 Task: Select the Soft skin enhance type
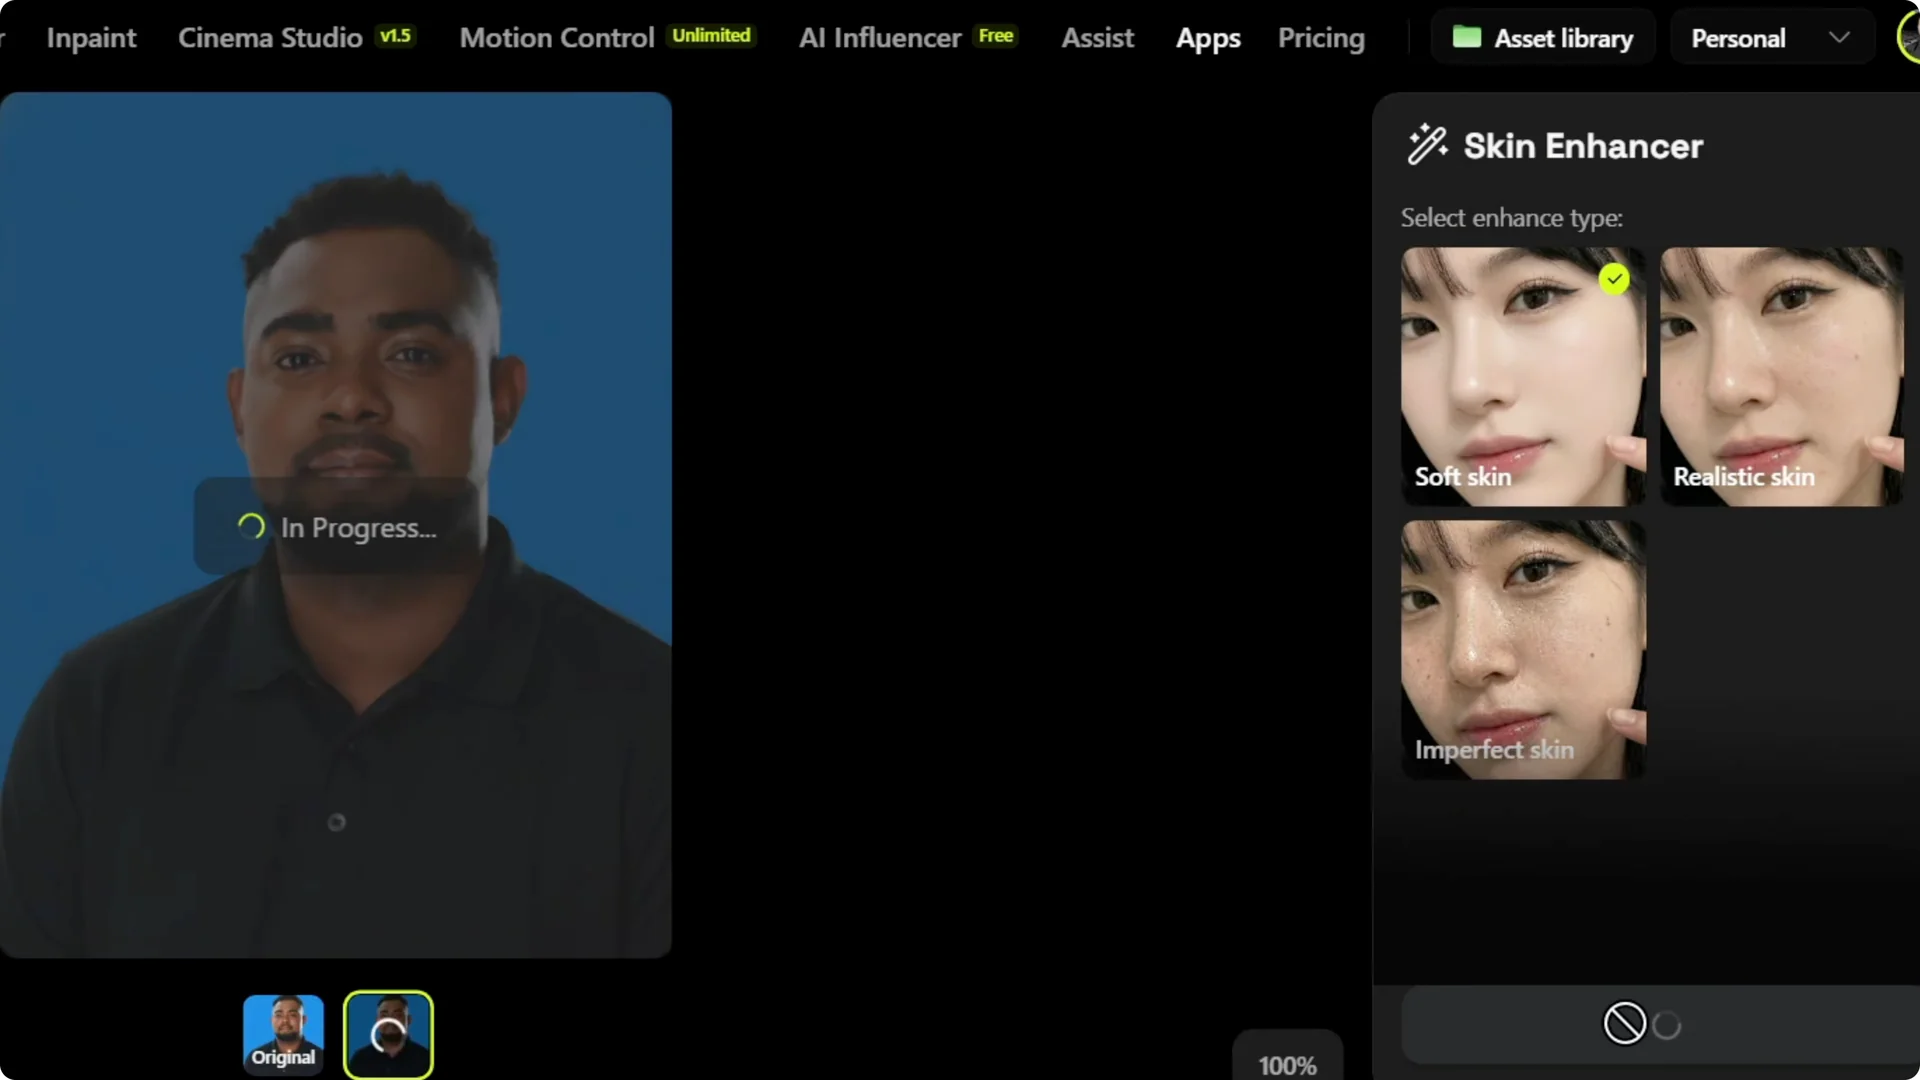(x=1520, y=375)
